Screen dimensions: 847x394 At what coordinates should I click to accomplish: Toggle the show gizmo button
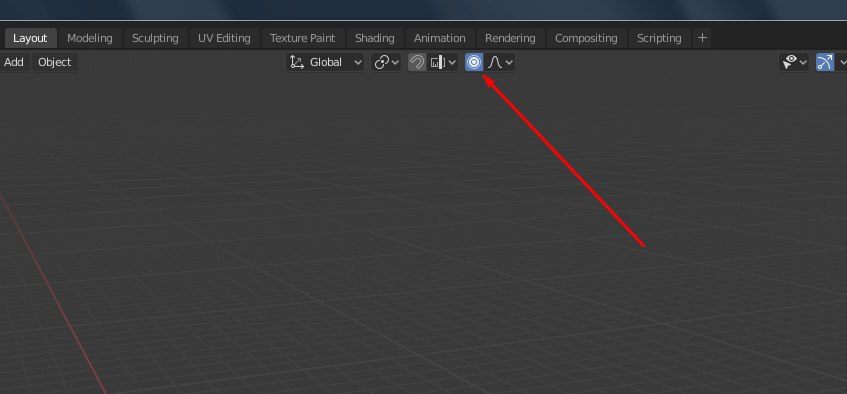(x=824, y=62)
